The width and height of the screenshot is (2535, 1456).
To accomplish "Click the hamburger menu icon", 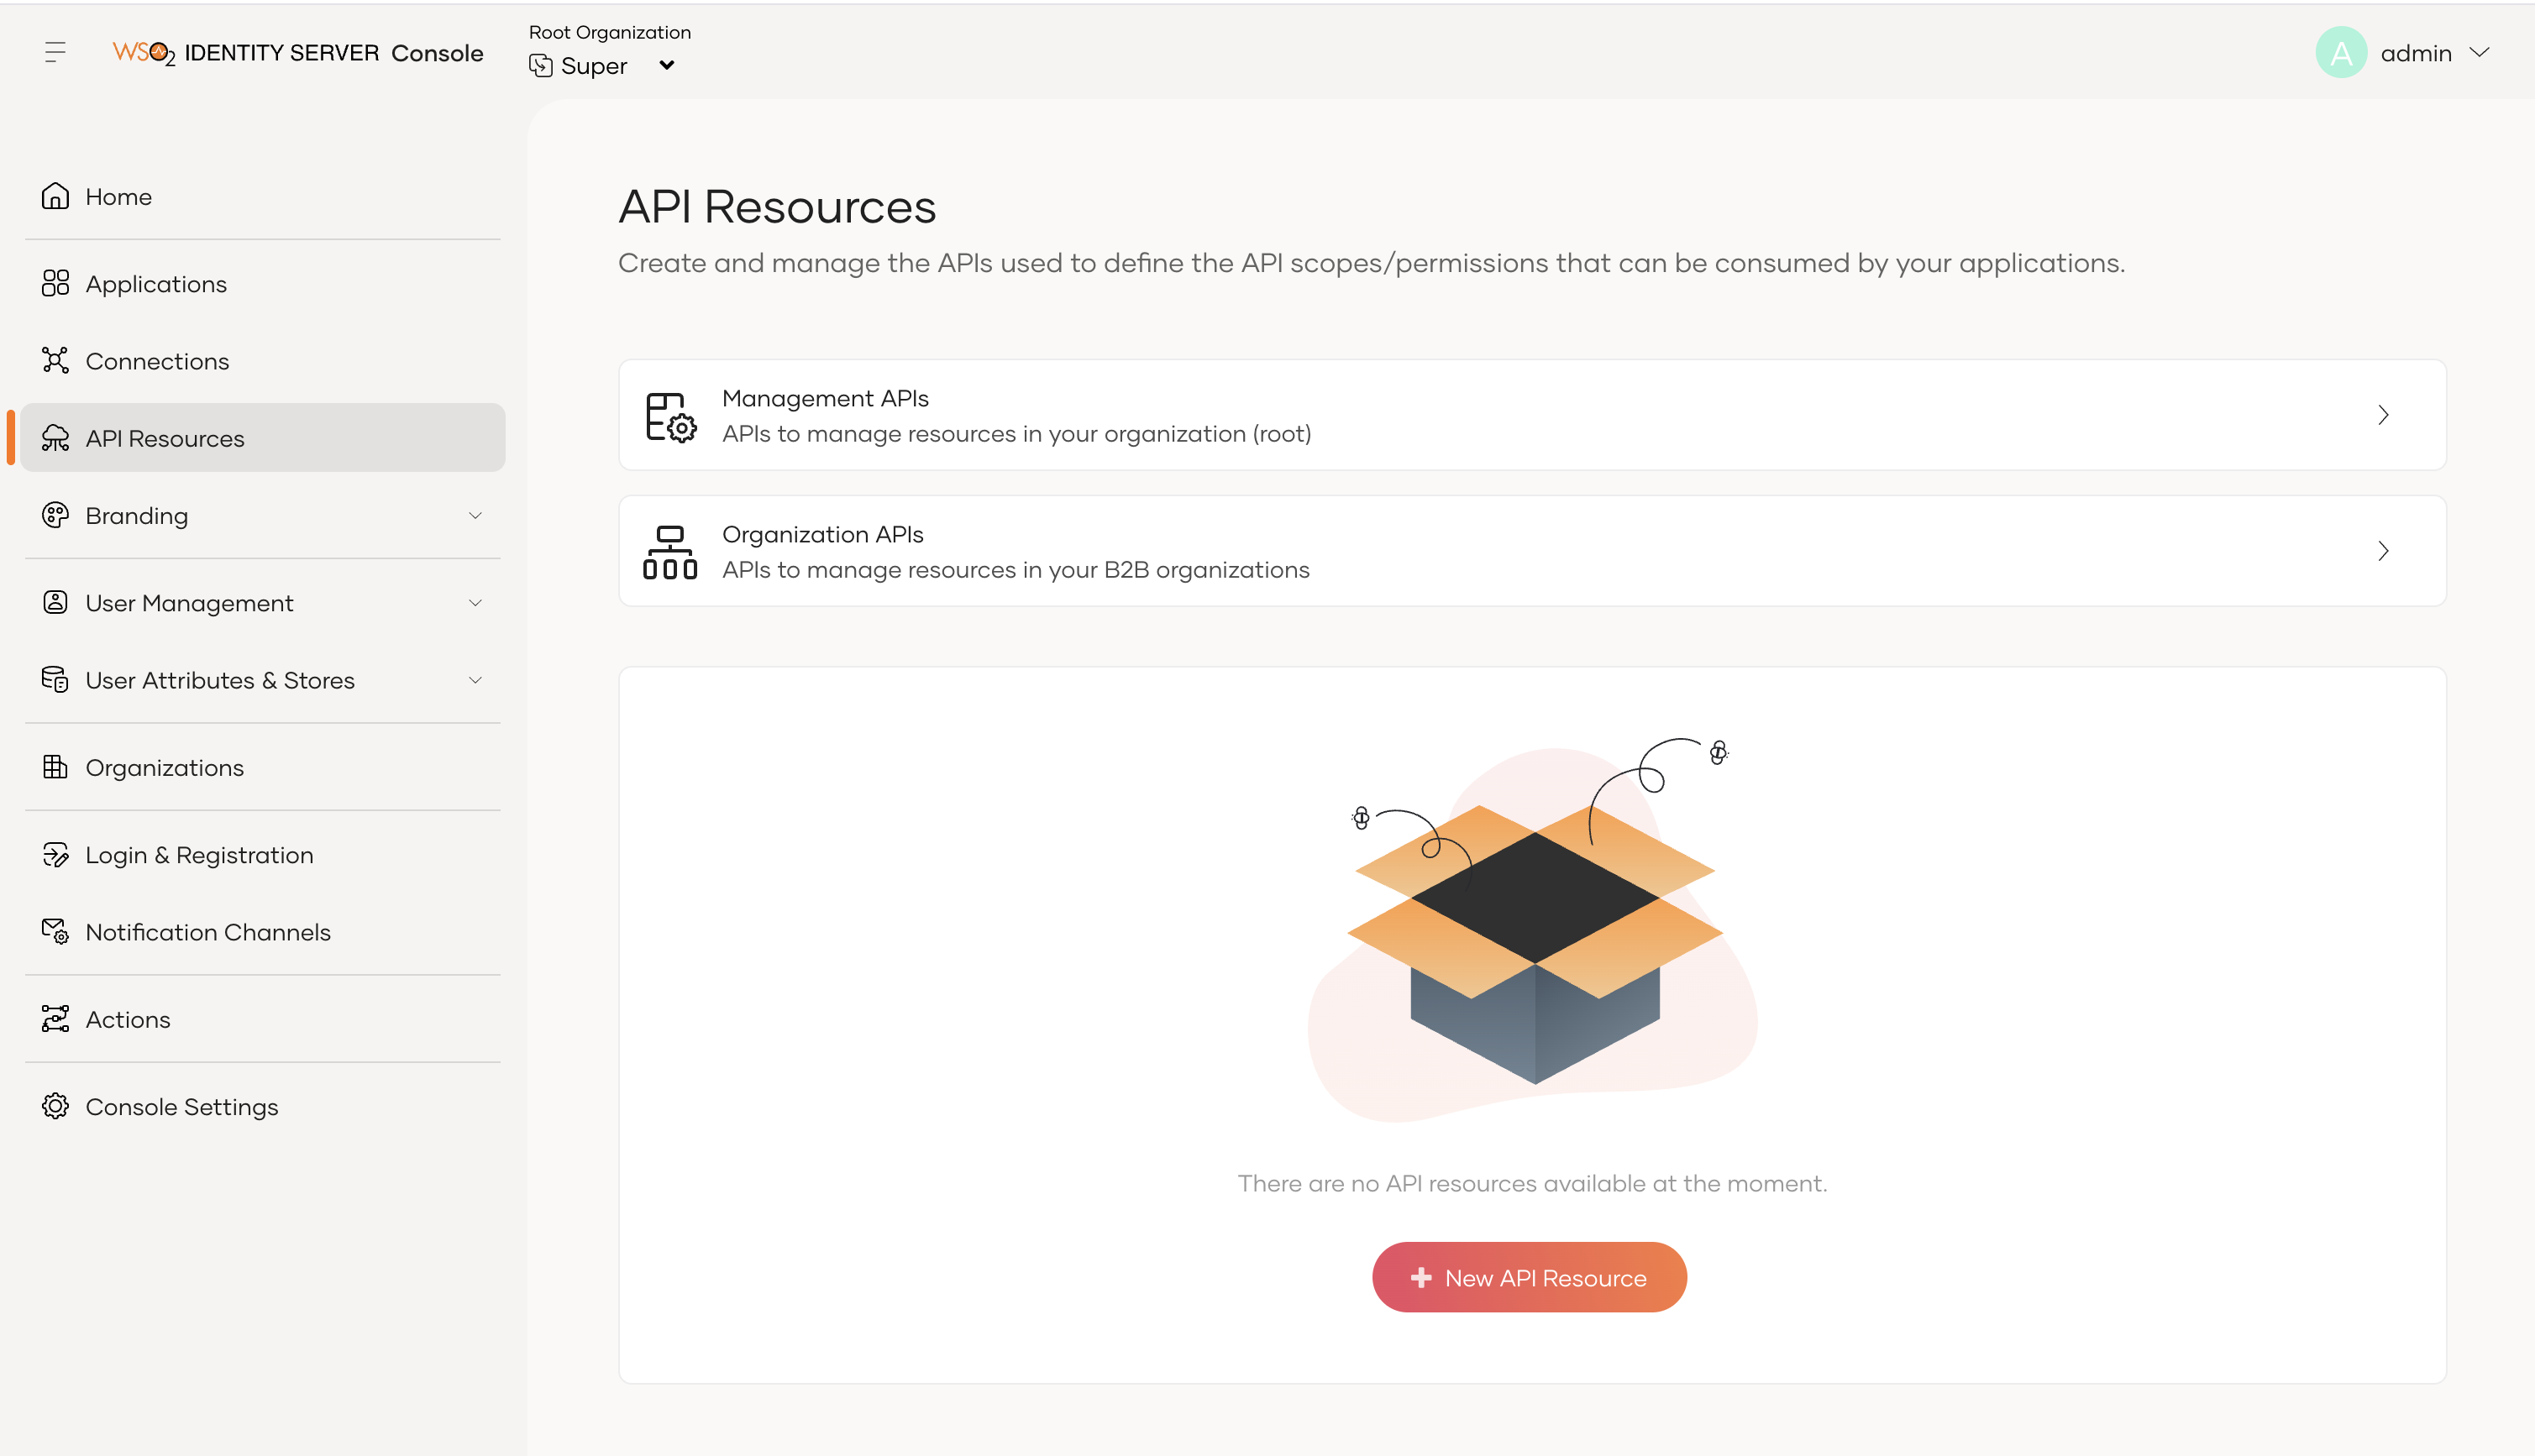I will 55,52.
